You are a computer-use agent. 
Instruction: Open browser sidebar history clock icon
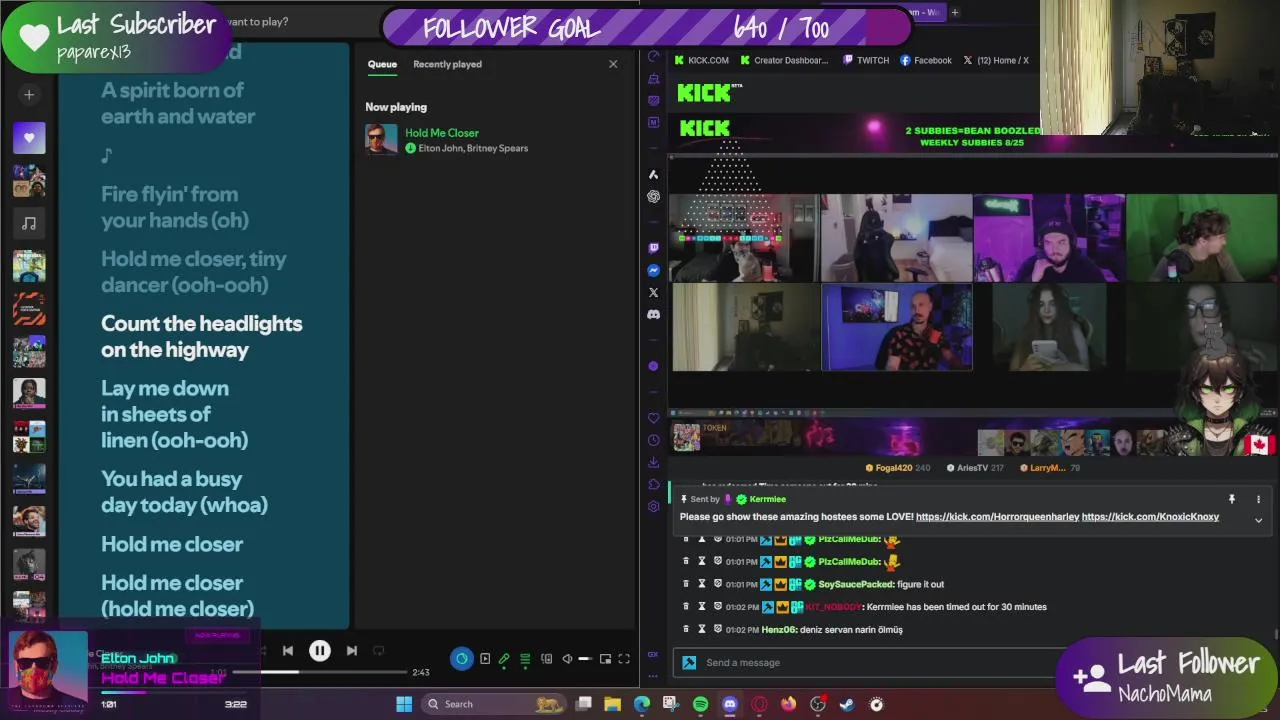653,440
